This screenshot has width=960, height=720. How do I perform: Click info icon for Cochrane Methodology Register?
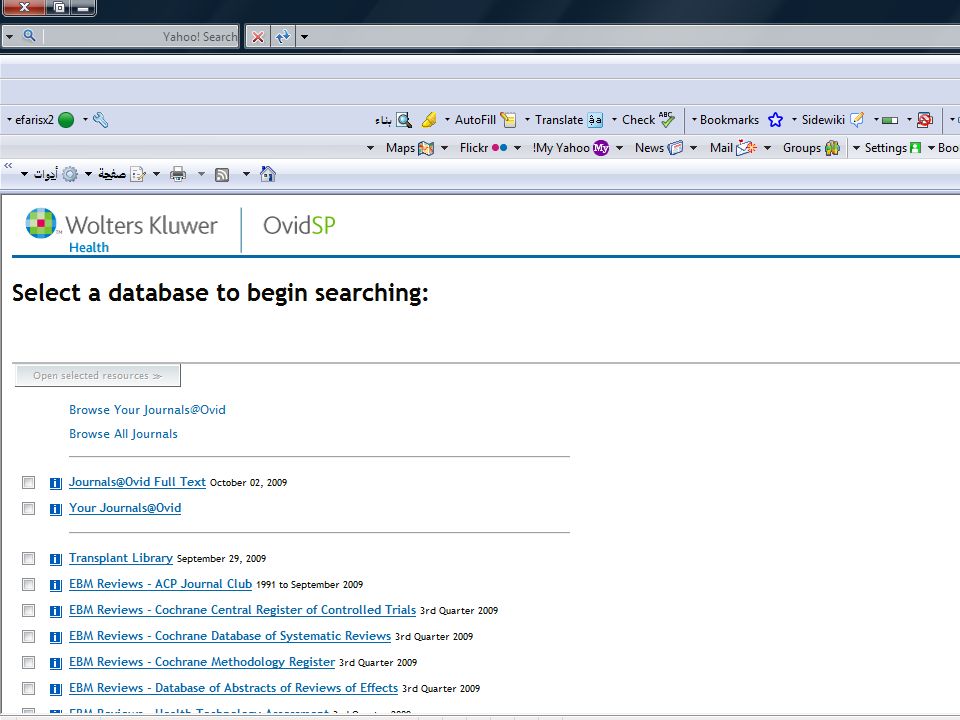click(56, 663)
